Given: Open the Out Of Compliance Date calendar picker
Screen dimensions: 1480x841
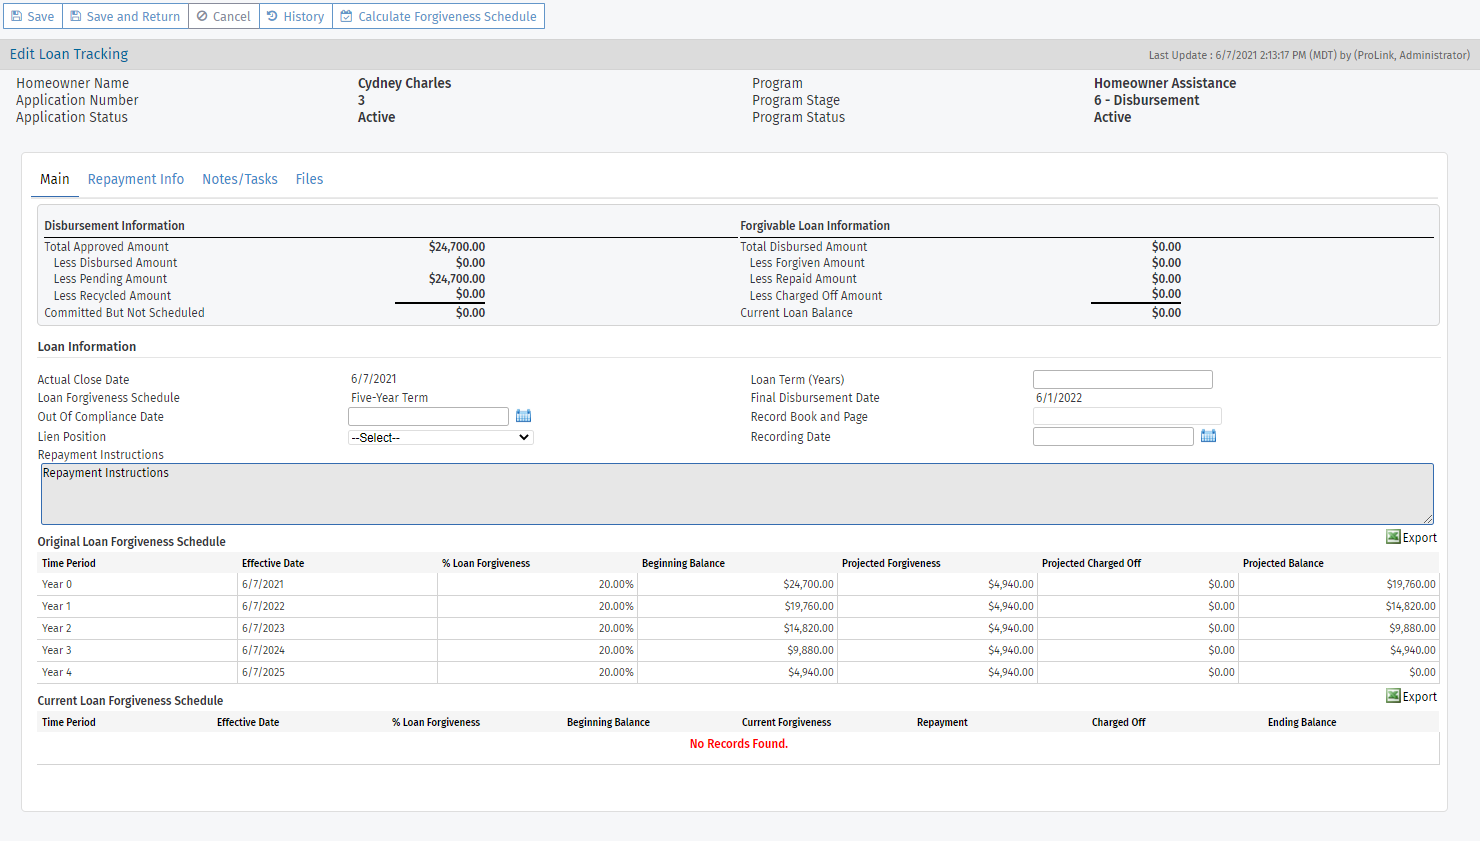Looking at the screenshot, I should [x=522, y=416].
